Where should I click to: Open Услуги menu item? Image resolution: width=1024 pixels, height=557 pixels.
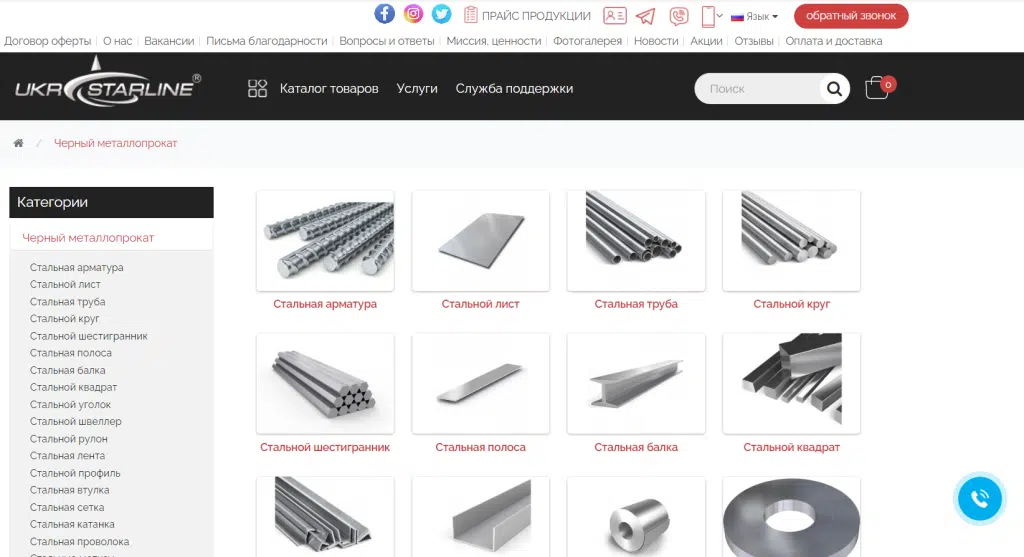point(417,88)
